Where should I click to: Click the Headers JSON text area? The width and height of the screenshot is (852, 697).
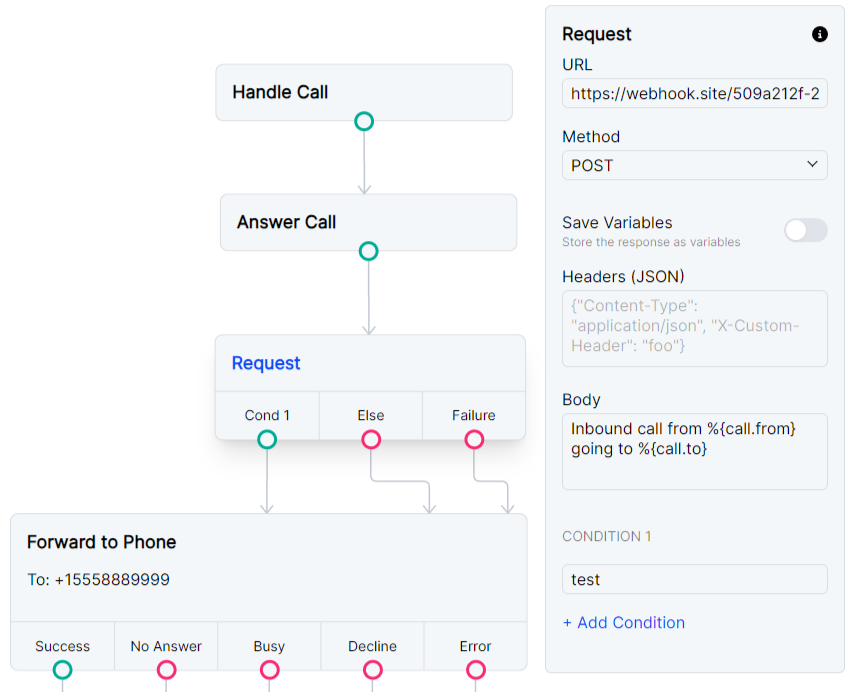(694, 328)
